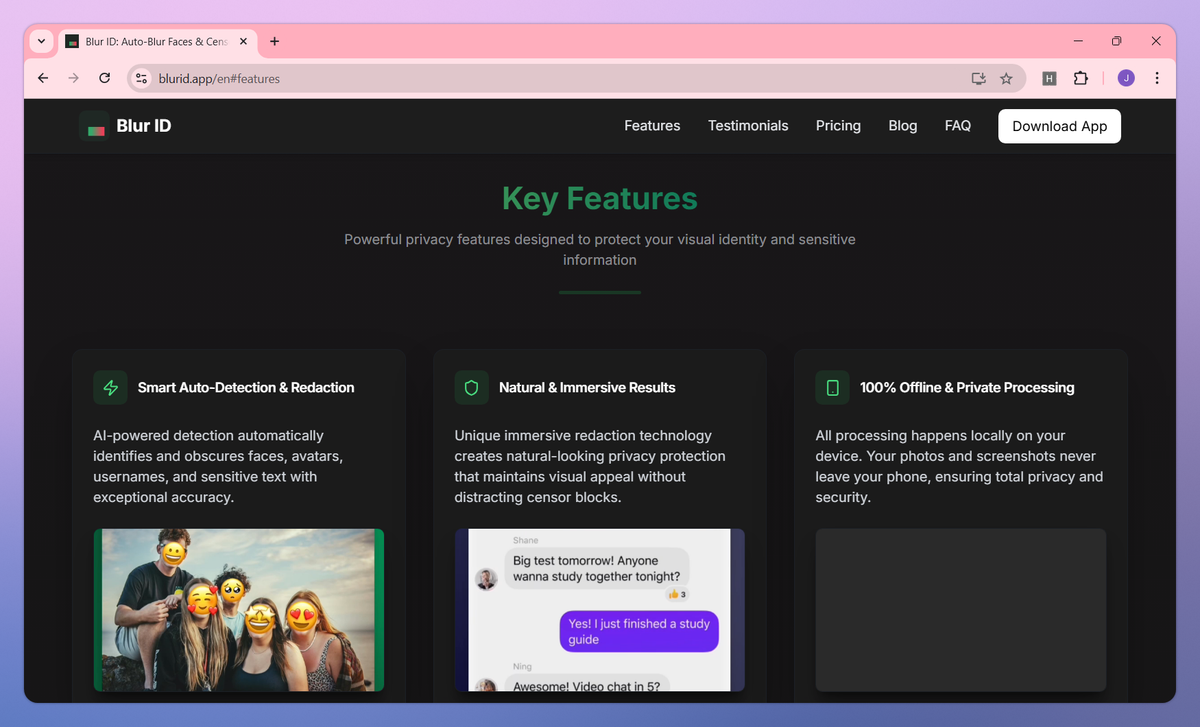1200x727 pixels.
Task: Click the 100% Offline & Private Processing title
Action: (967, 388)
